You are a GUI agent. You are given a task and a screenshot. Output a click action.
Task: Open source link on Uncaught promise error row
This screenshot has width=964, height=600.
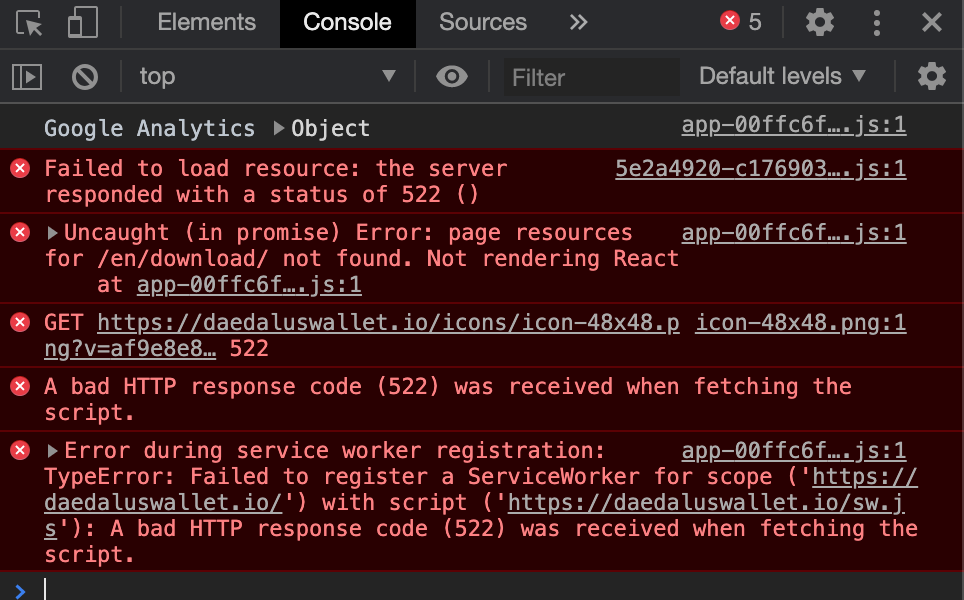pyautogui.click(x=794, y=233)
